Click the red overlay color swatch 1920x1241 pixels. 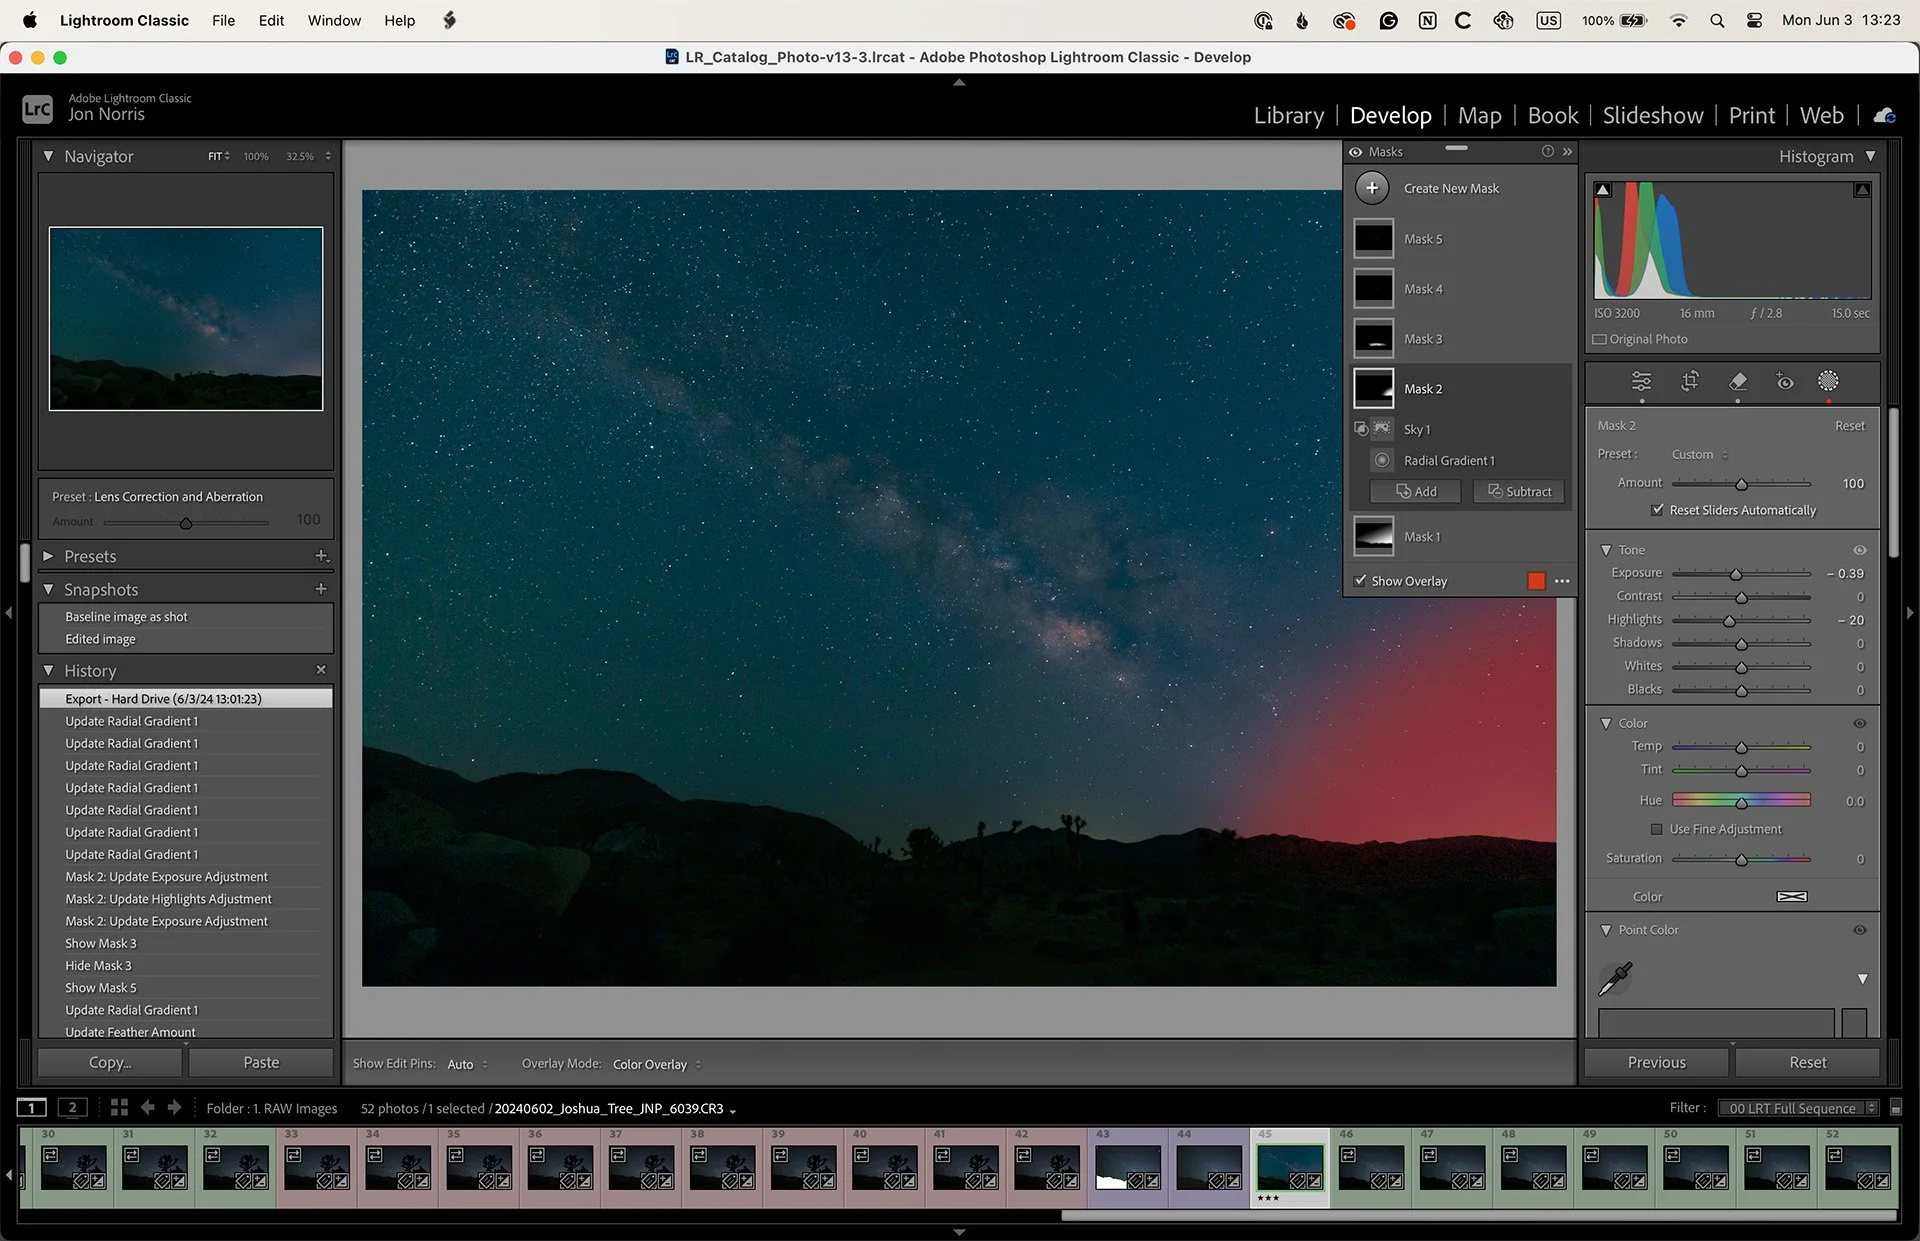click(1536, 581)
